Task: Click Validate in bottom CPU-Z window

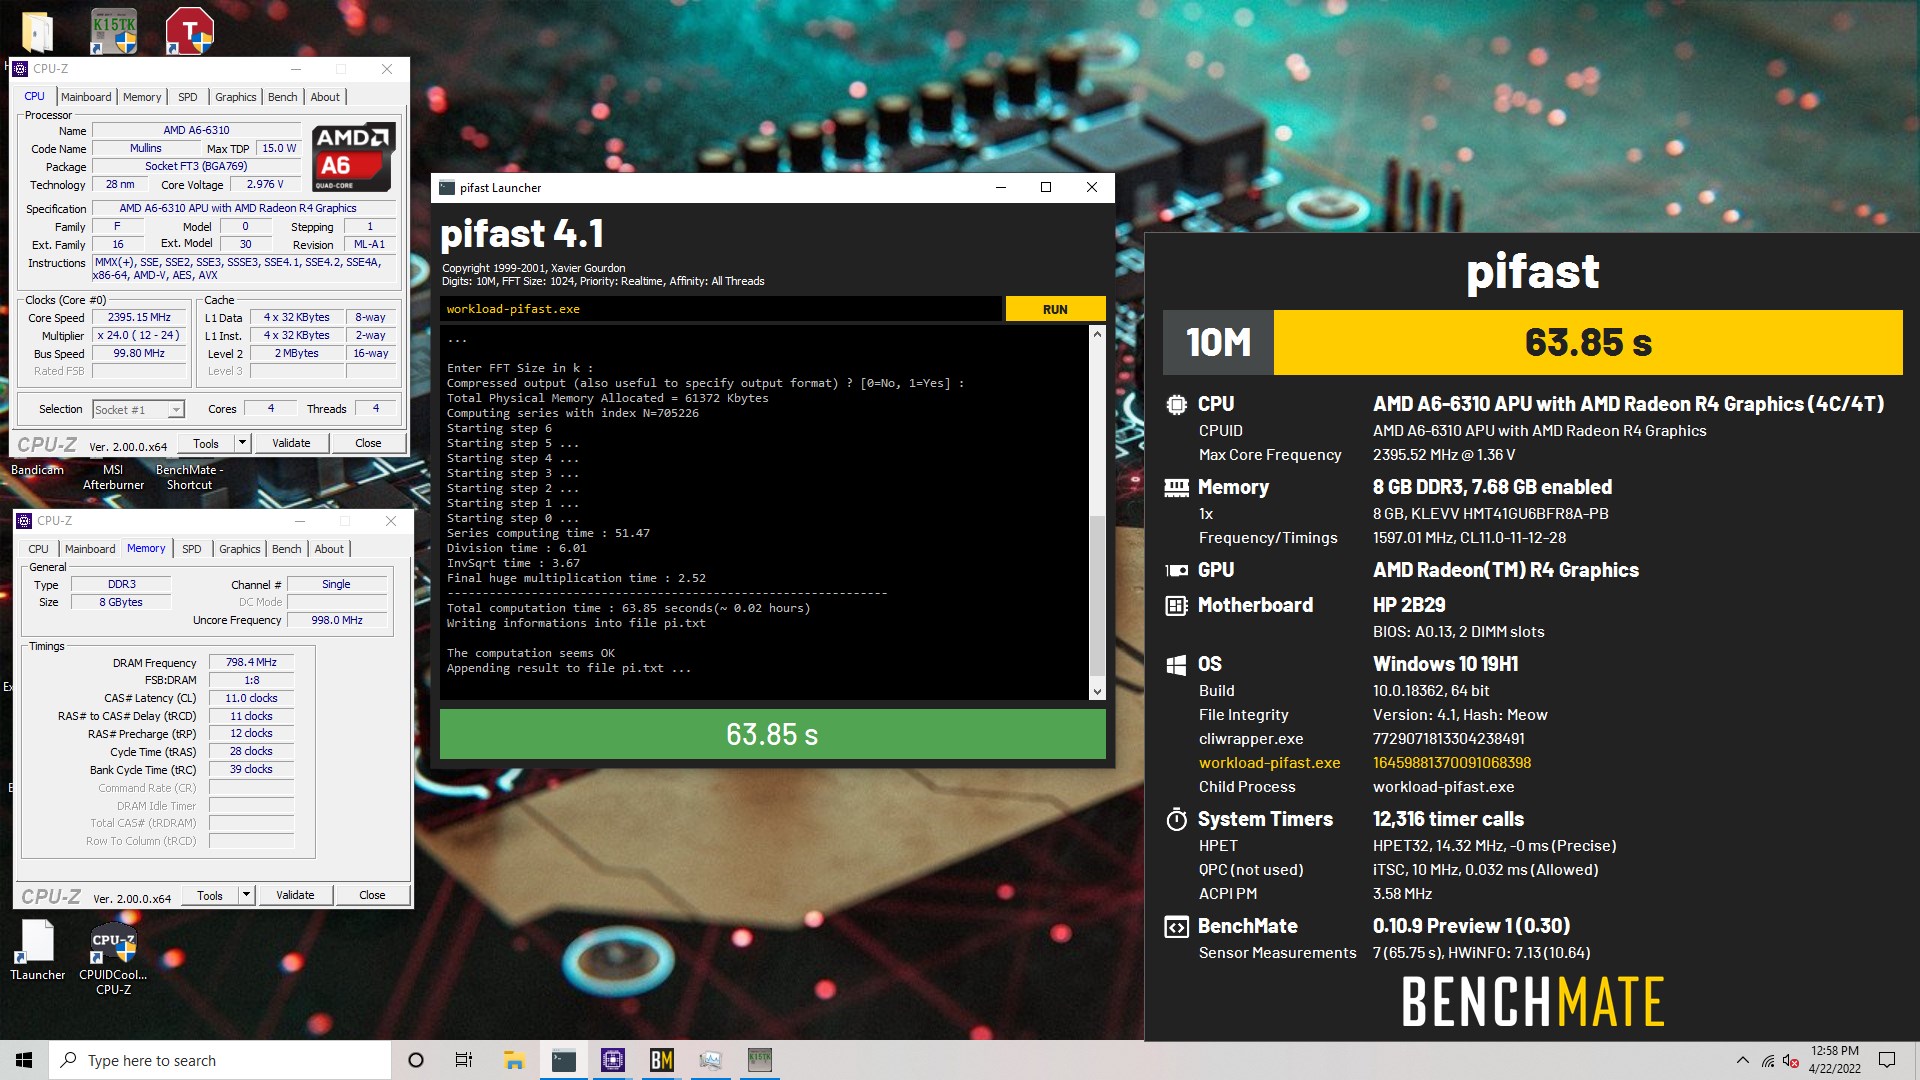Action: tap(295, 895)
